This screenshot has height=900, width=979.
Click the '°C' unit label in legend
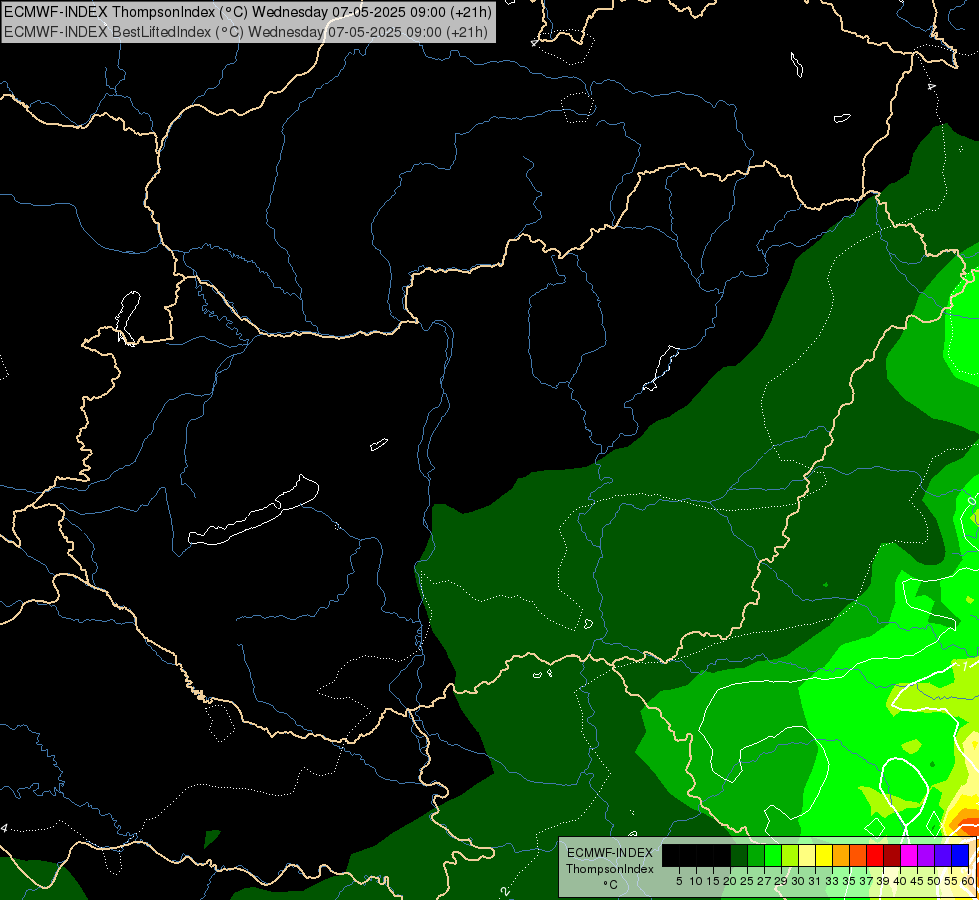610,884
